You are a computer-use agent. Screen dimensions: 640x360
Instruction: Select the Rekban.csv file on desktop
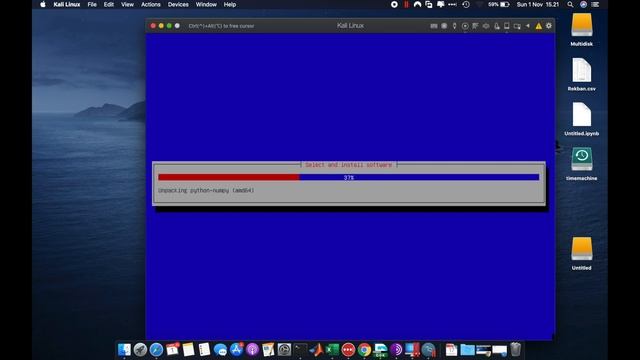582,74
